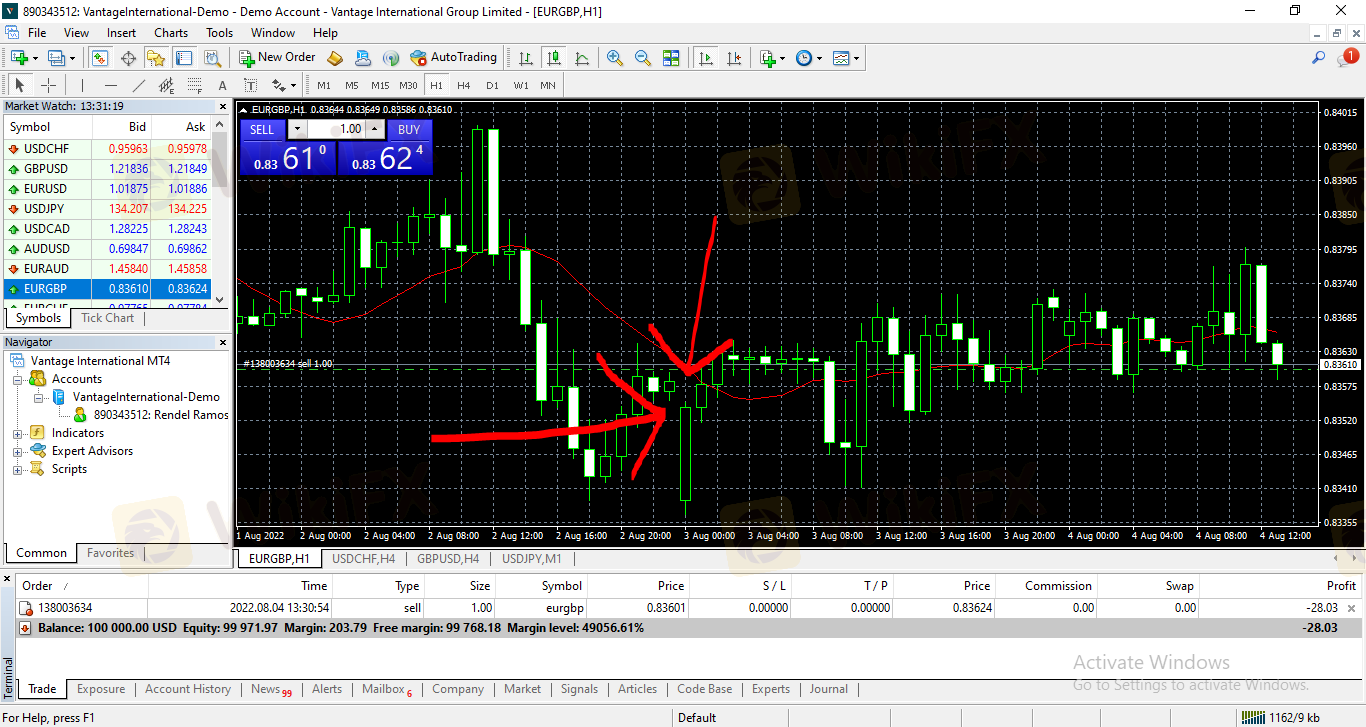The image size is (1366, 727).
Task: Select the Crosshair tool
Action: tap(48, 85)
